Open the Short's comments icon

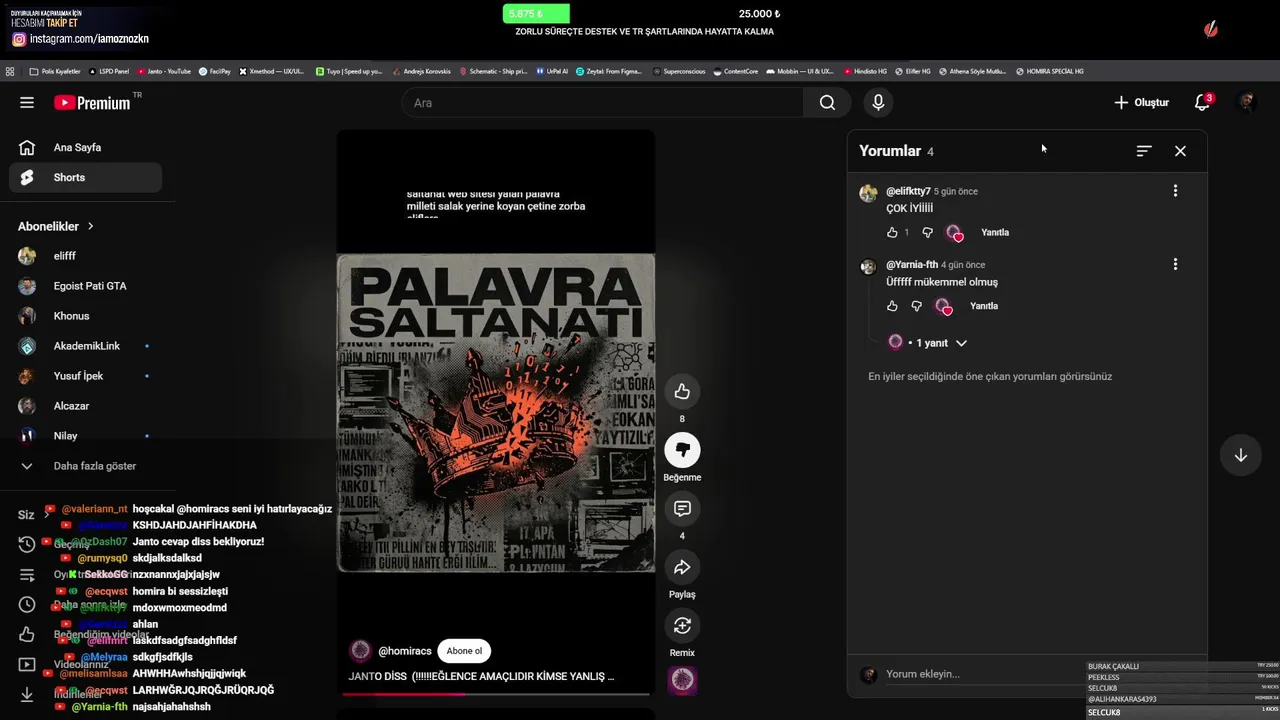click(682, 508)
